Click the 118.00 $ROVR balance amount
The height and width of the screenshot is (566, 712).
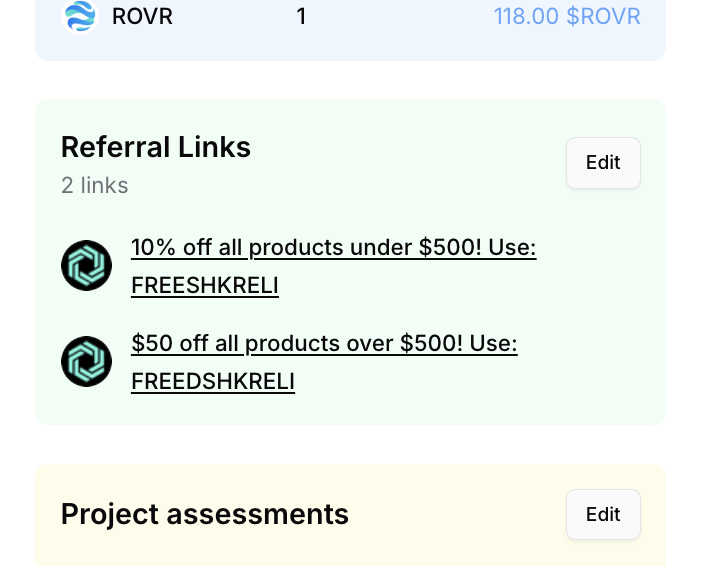[x=567, y=16]
